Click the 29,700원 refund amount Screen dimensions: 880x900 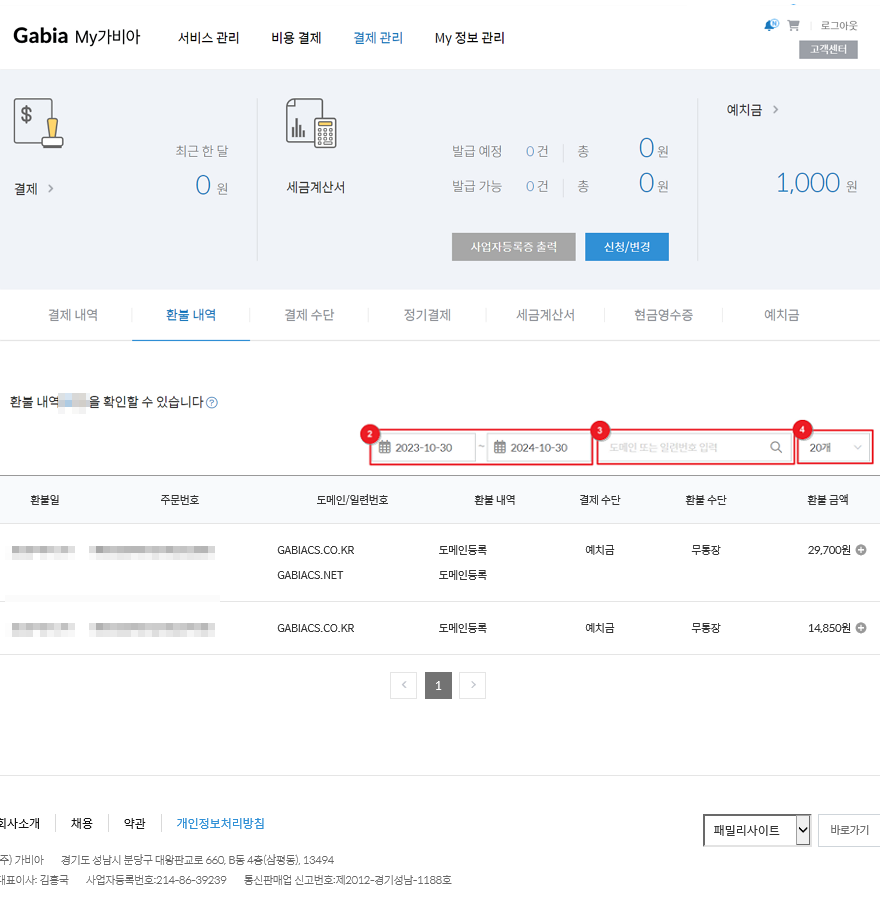click(x=829, y=550)
